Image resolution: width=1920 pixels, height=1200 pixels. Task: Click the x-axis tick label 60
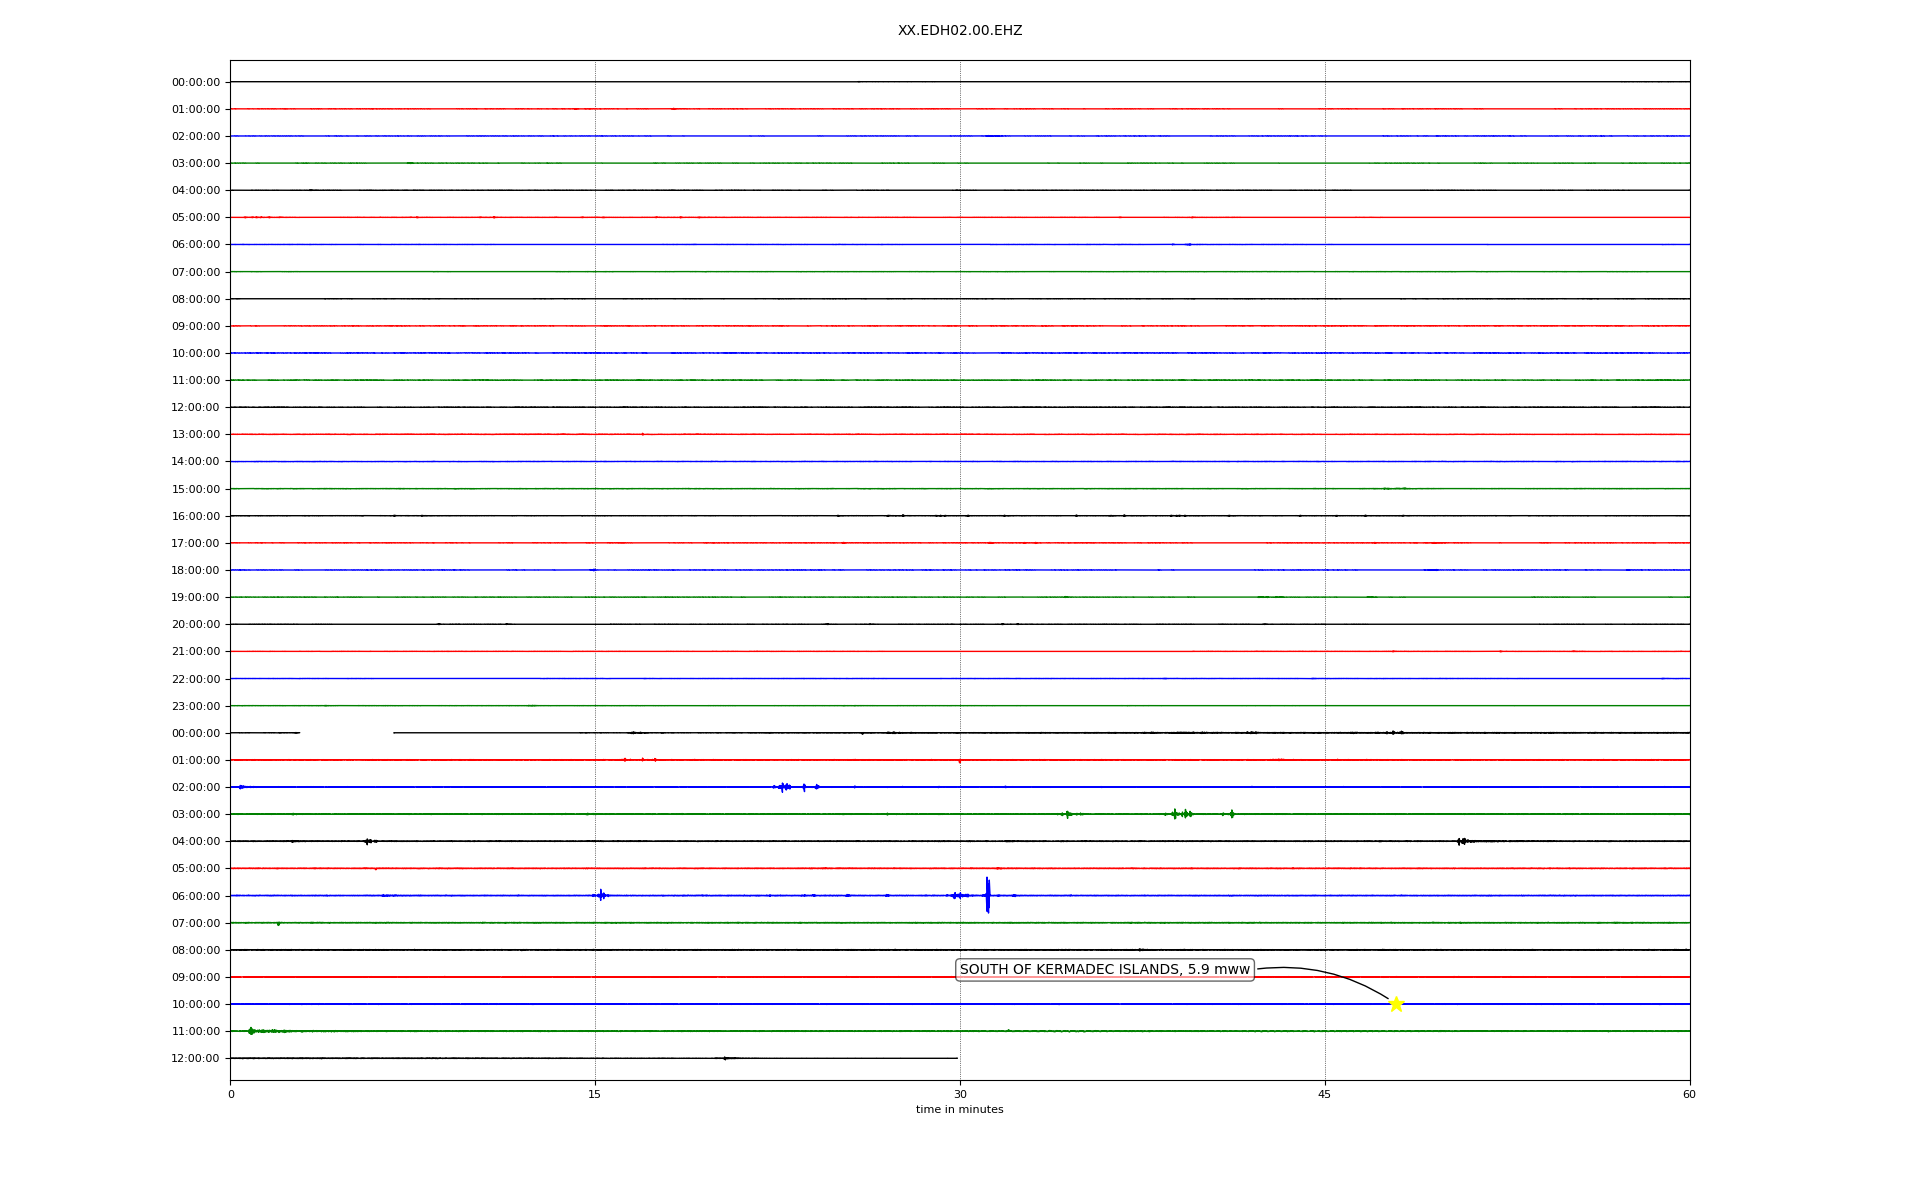(x=1689, y=1094)
